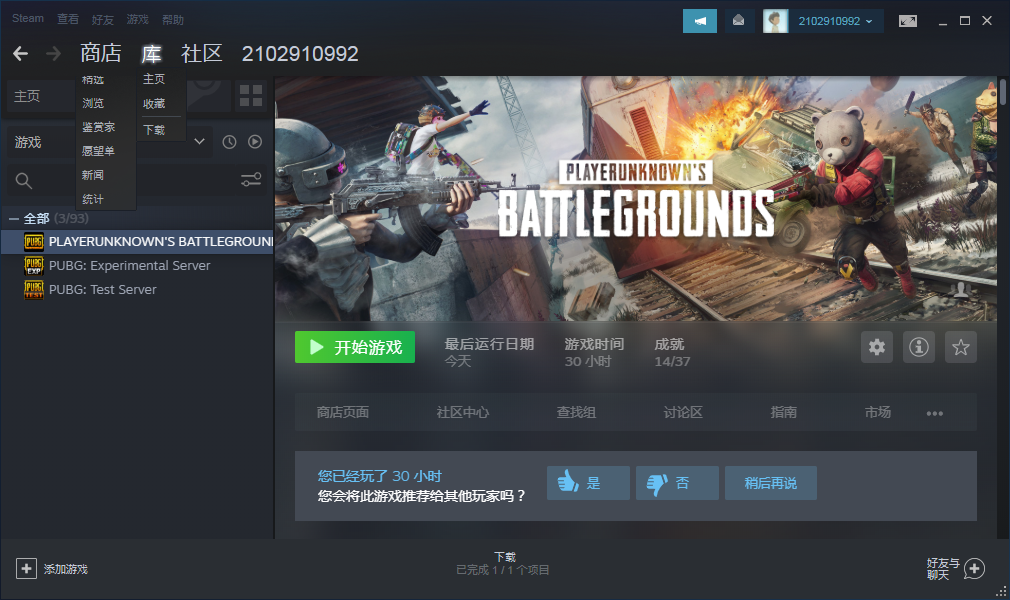Screen dimensions: 1010x600
Task: Open the 好友 menu
Action: (102, 20)
